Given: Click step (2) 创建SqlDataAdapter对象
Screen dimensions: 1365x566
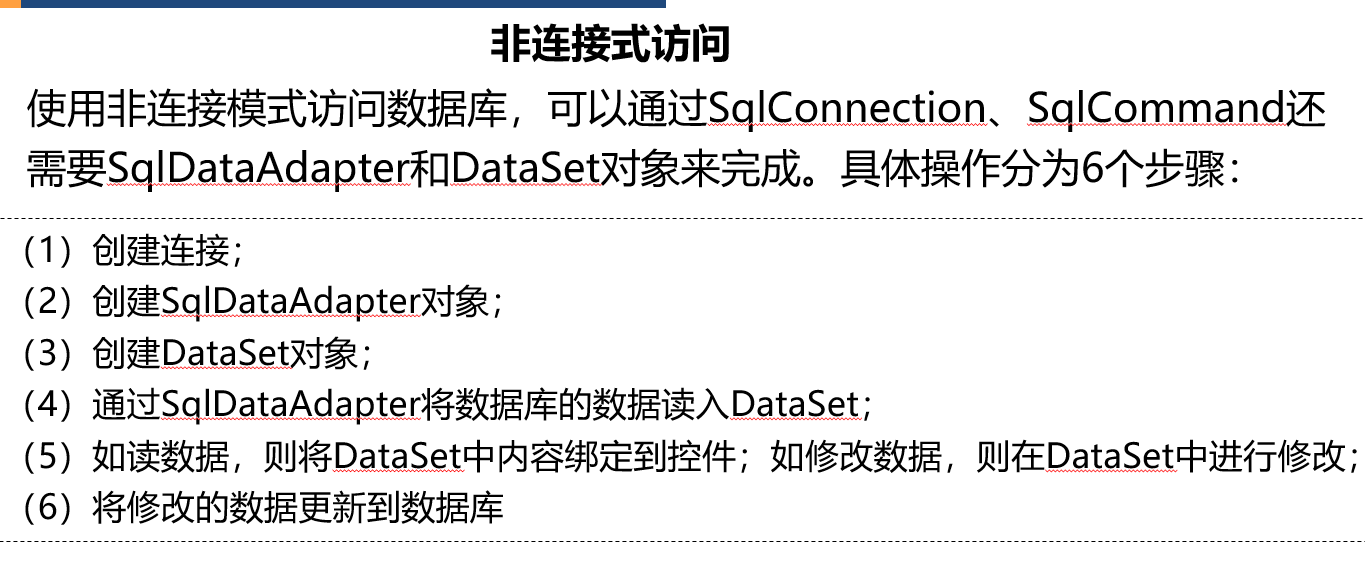Looking at the screenshot, I should 261,301.
